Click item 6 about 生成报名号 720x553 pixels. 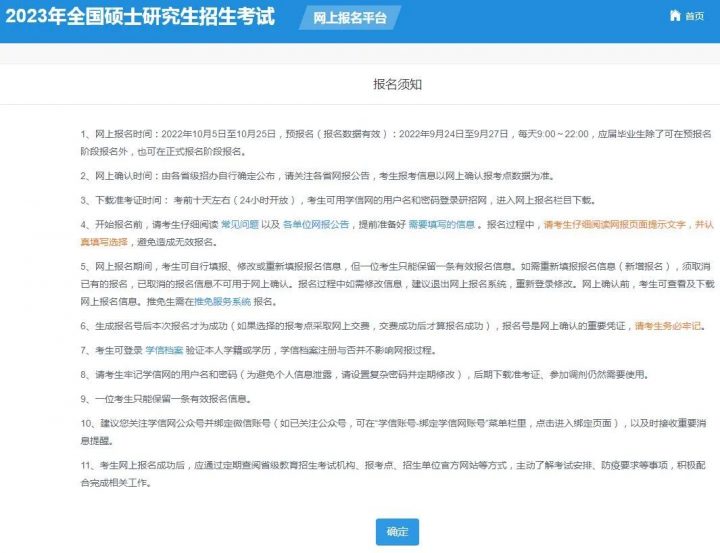coord(393,326)
